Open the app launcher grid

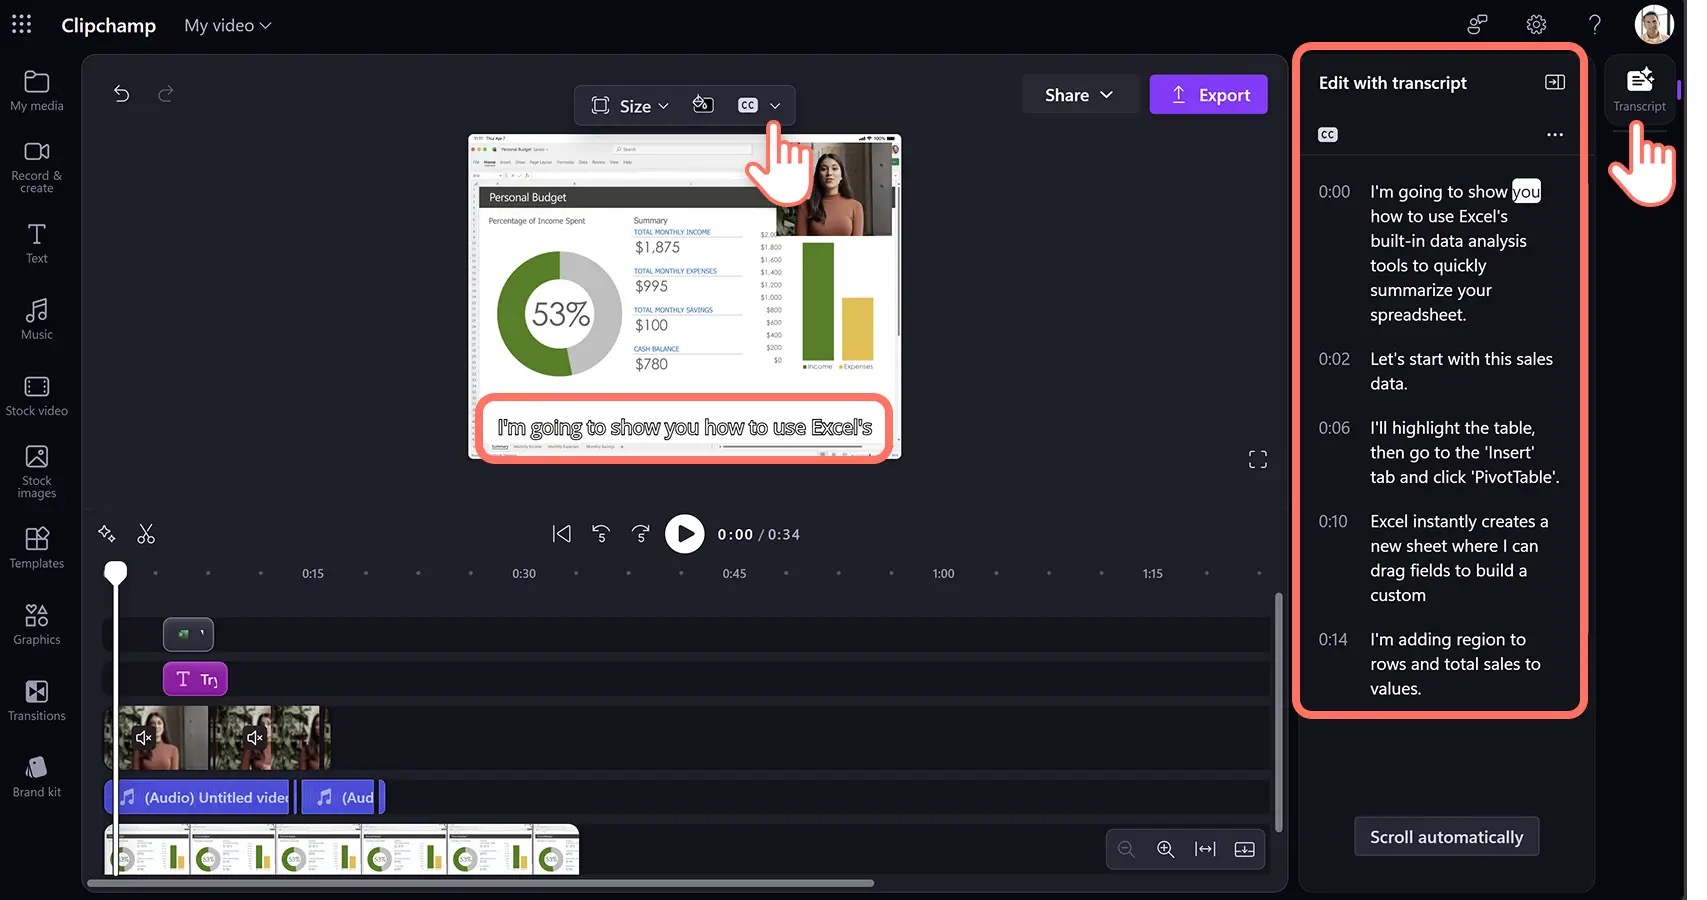(x=21, y=24)
